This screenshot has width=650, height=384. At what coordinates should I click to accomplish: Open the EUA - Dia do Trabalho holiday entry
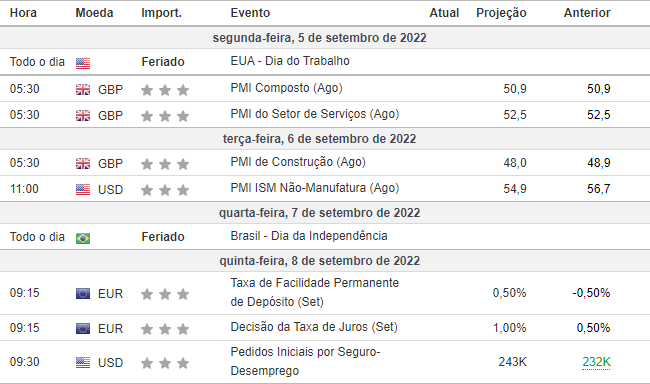[290, 61]
